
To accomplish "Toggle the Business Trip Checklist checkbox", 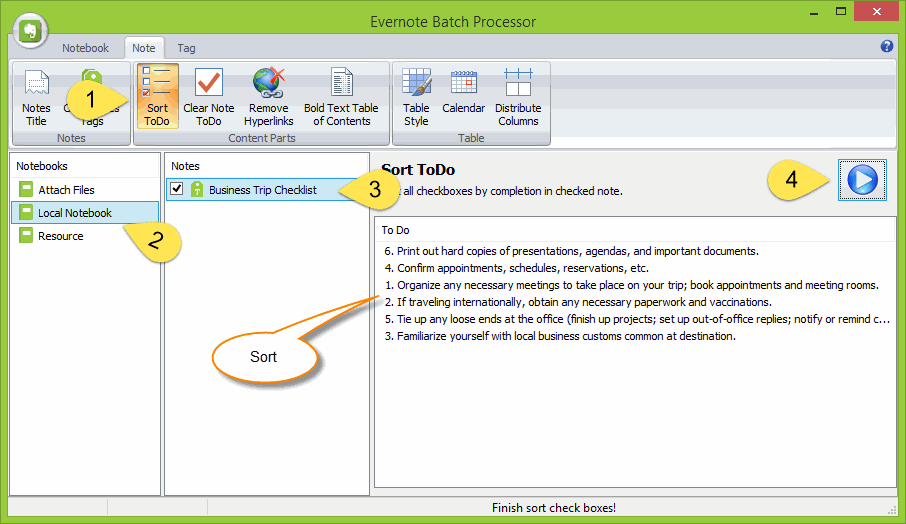I will coord(177,189).
